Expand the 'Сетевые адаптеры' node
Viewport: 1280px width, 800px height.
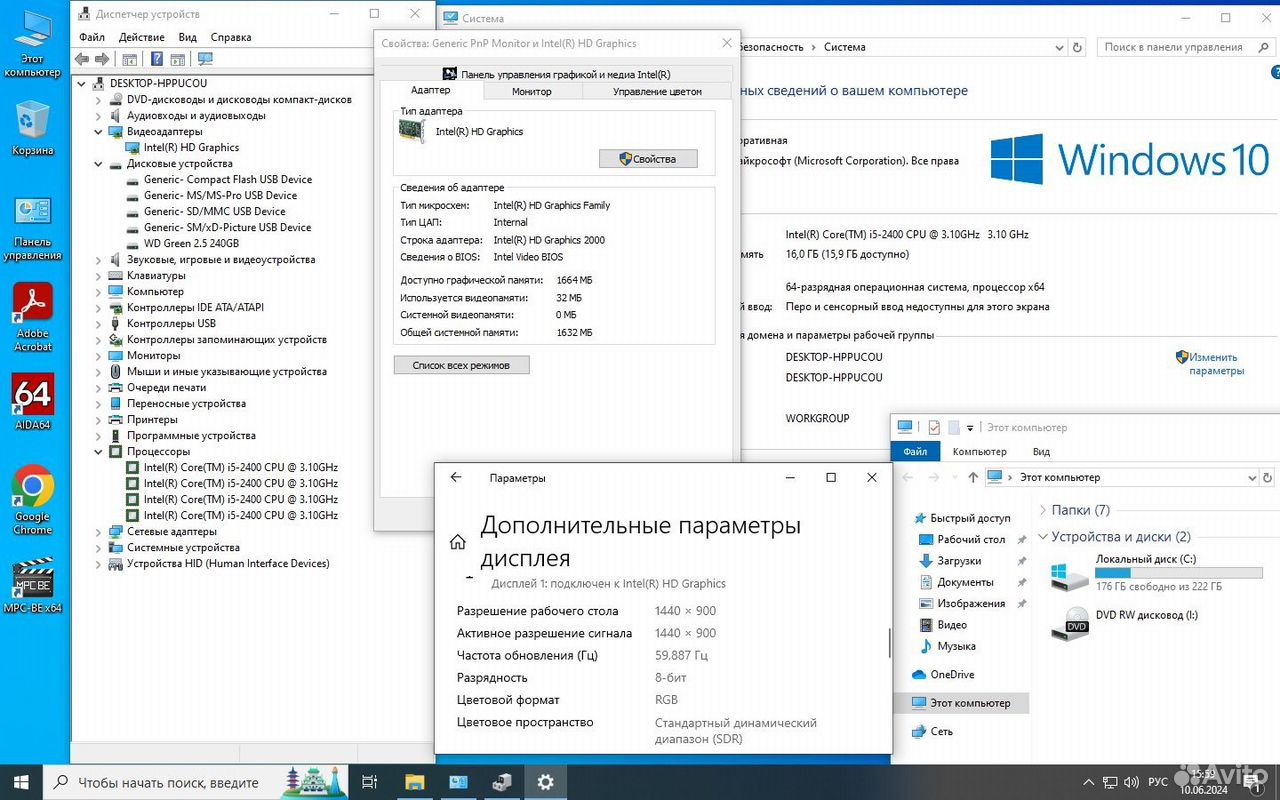pyautogui.click(x=98, y=531)
